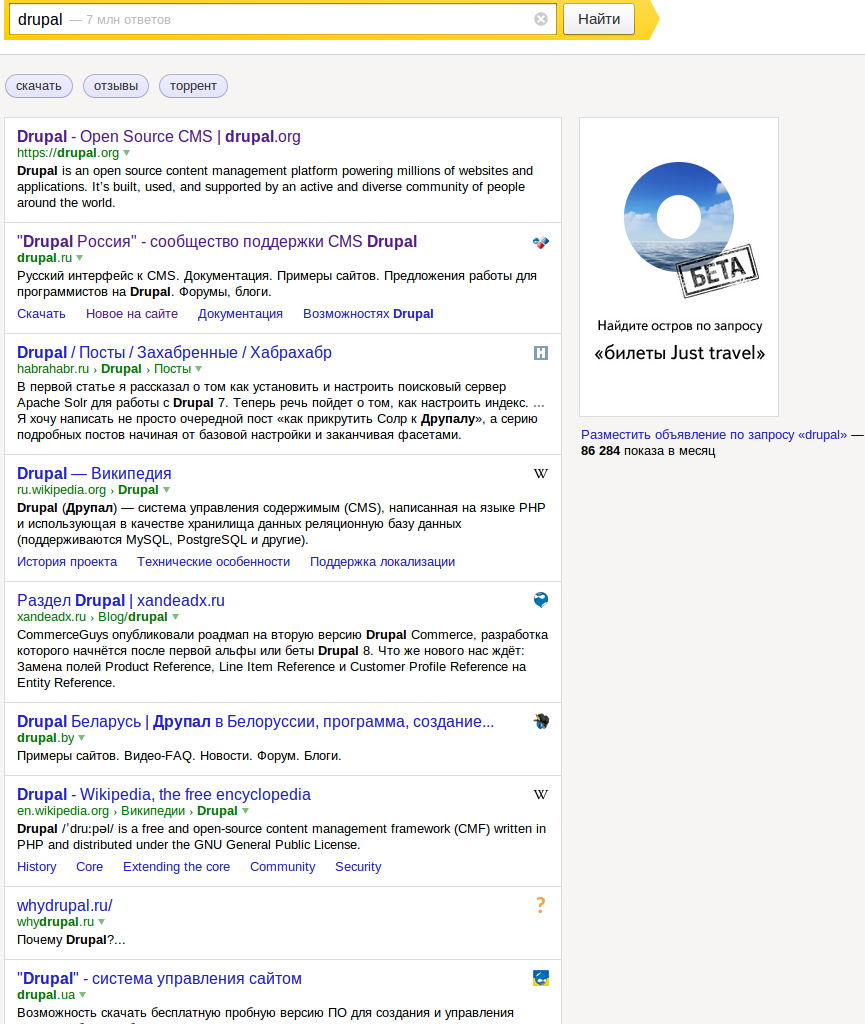865x1024 pixels.
Task: Click the Habrahabr favicon icon
Action: click(x=541, y=353)
